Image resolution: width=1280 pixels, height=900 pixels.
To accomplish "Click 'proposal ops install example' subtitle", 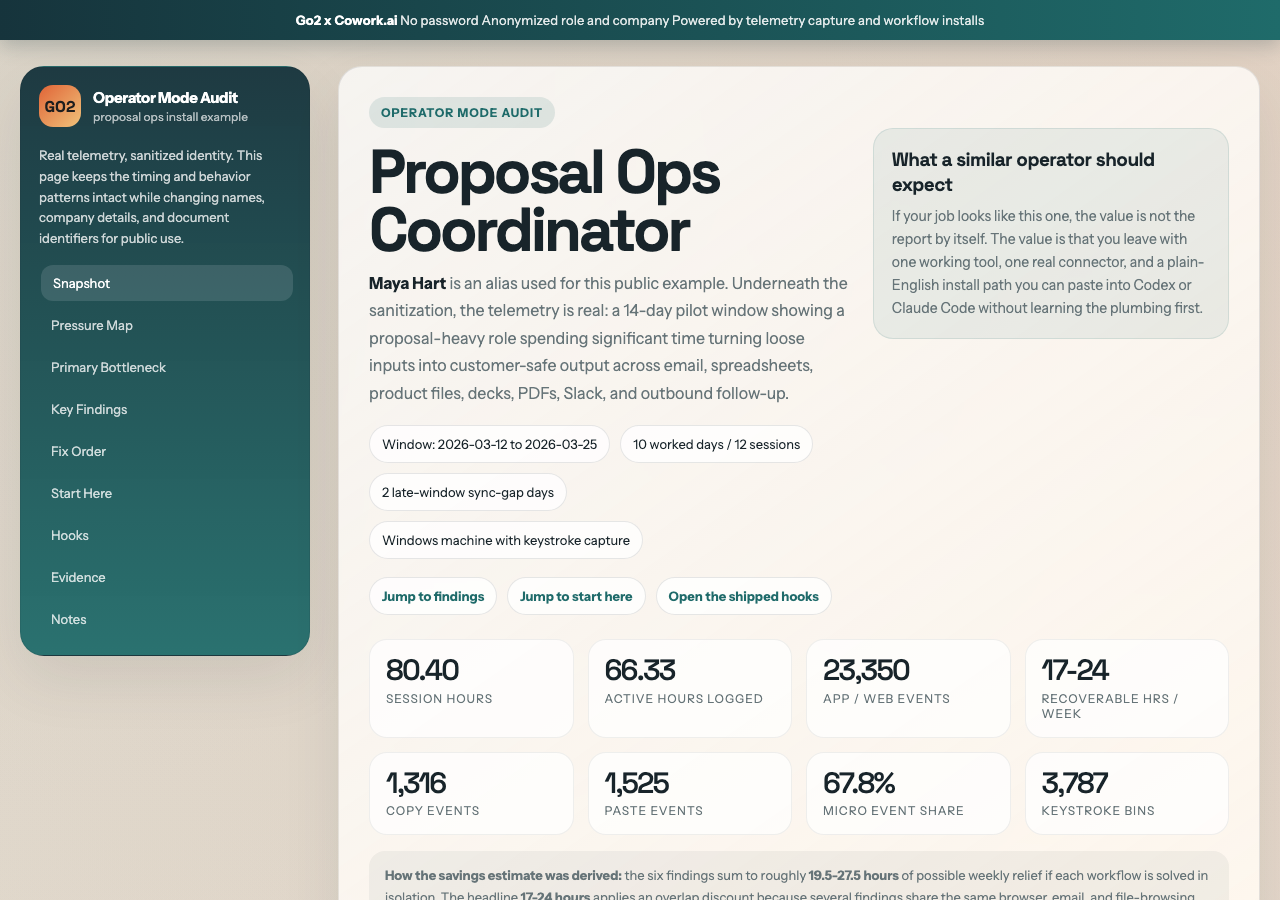I will (x=170, y=117).
